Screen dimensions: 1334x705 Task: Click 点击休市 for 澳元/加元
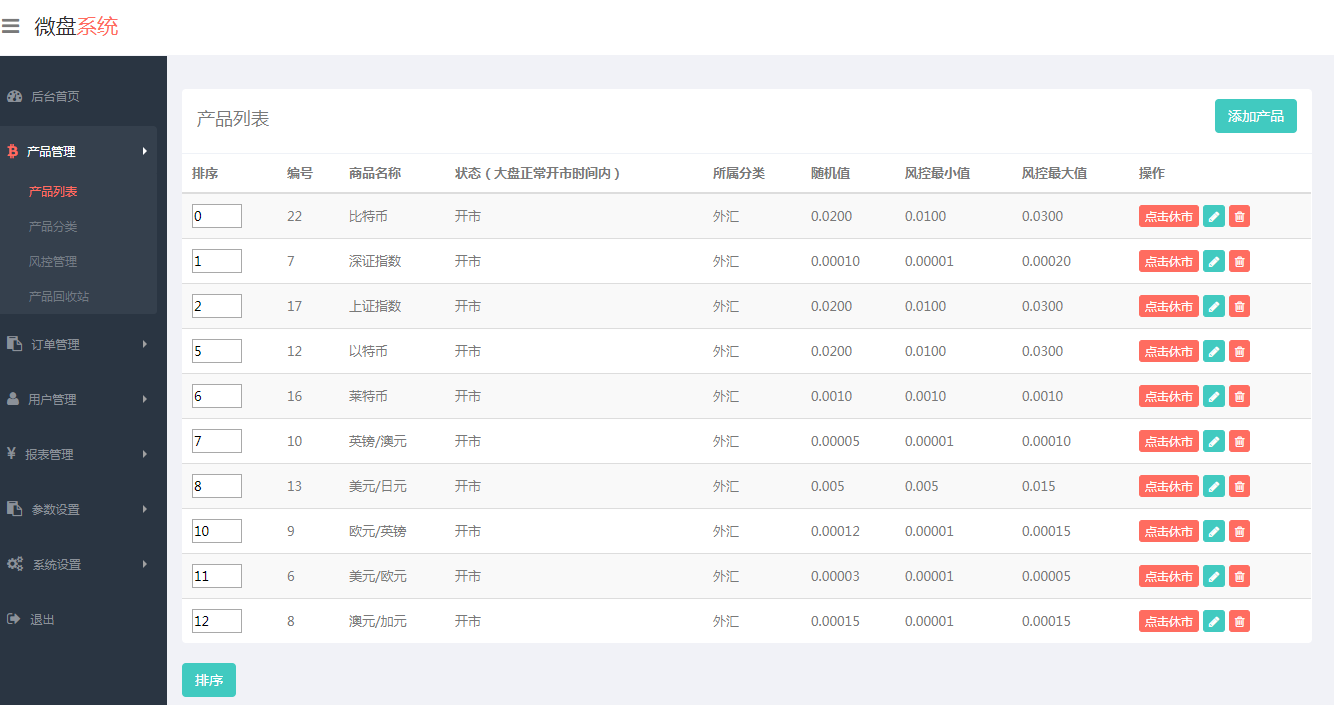click(x=1168, y=621)
